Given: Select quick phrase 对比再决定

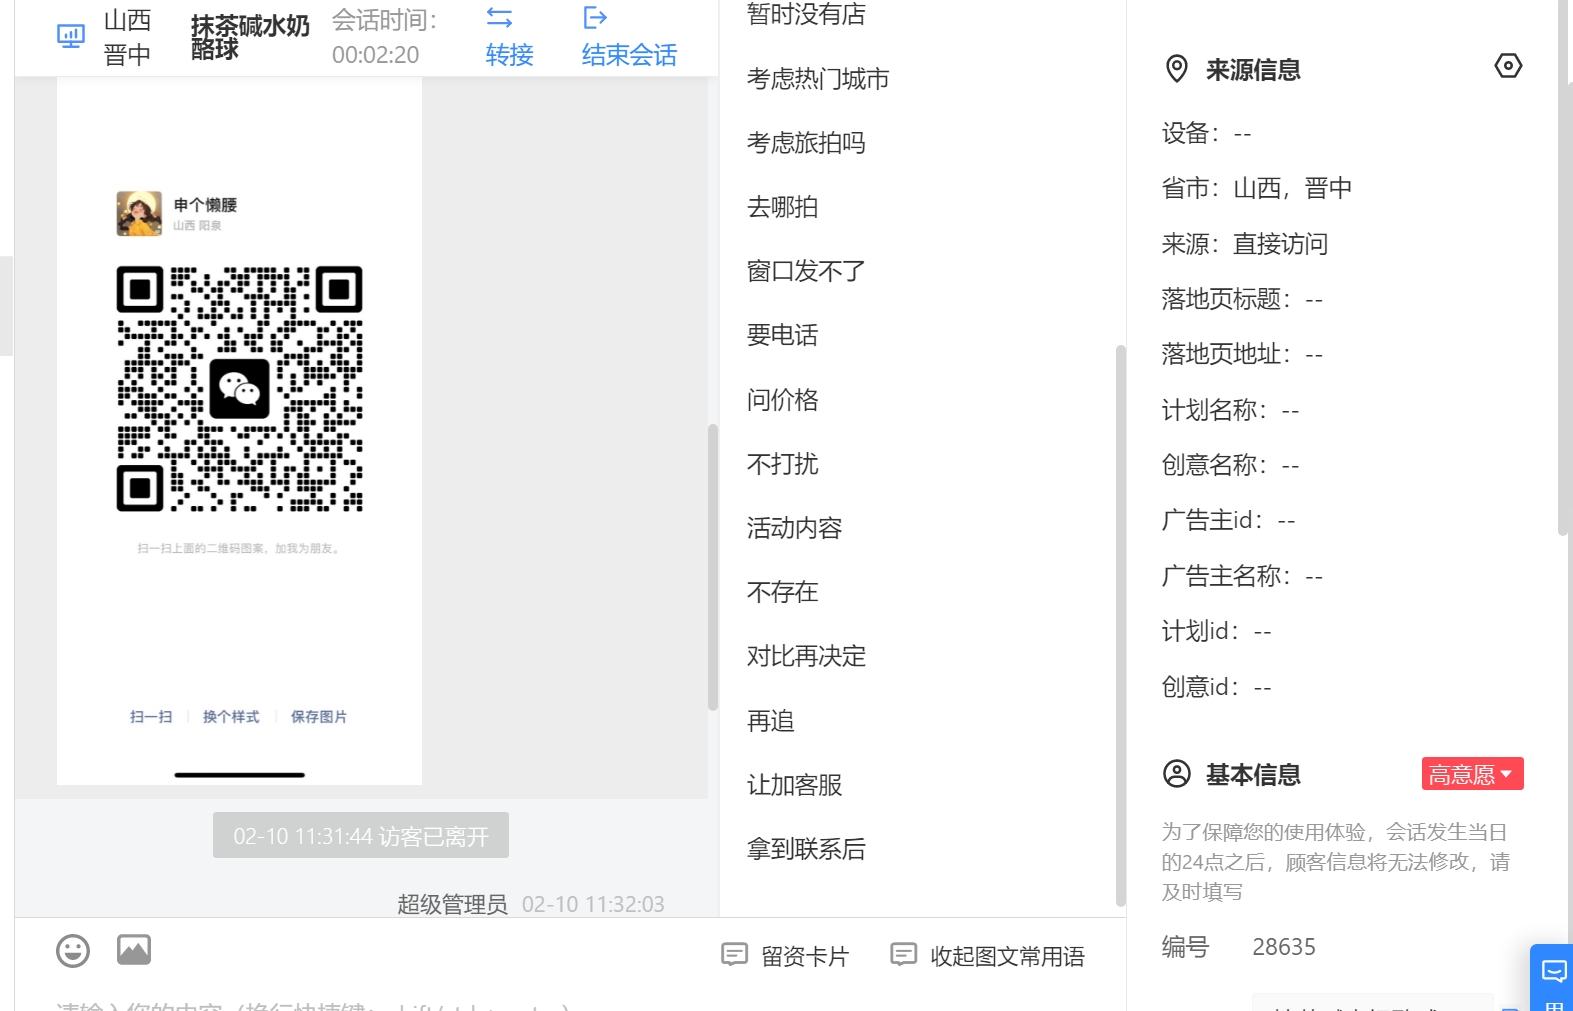Looking at the screenshot, I should (806, 656).
